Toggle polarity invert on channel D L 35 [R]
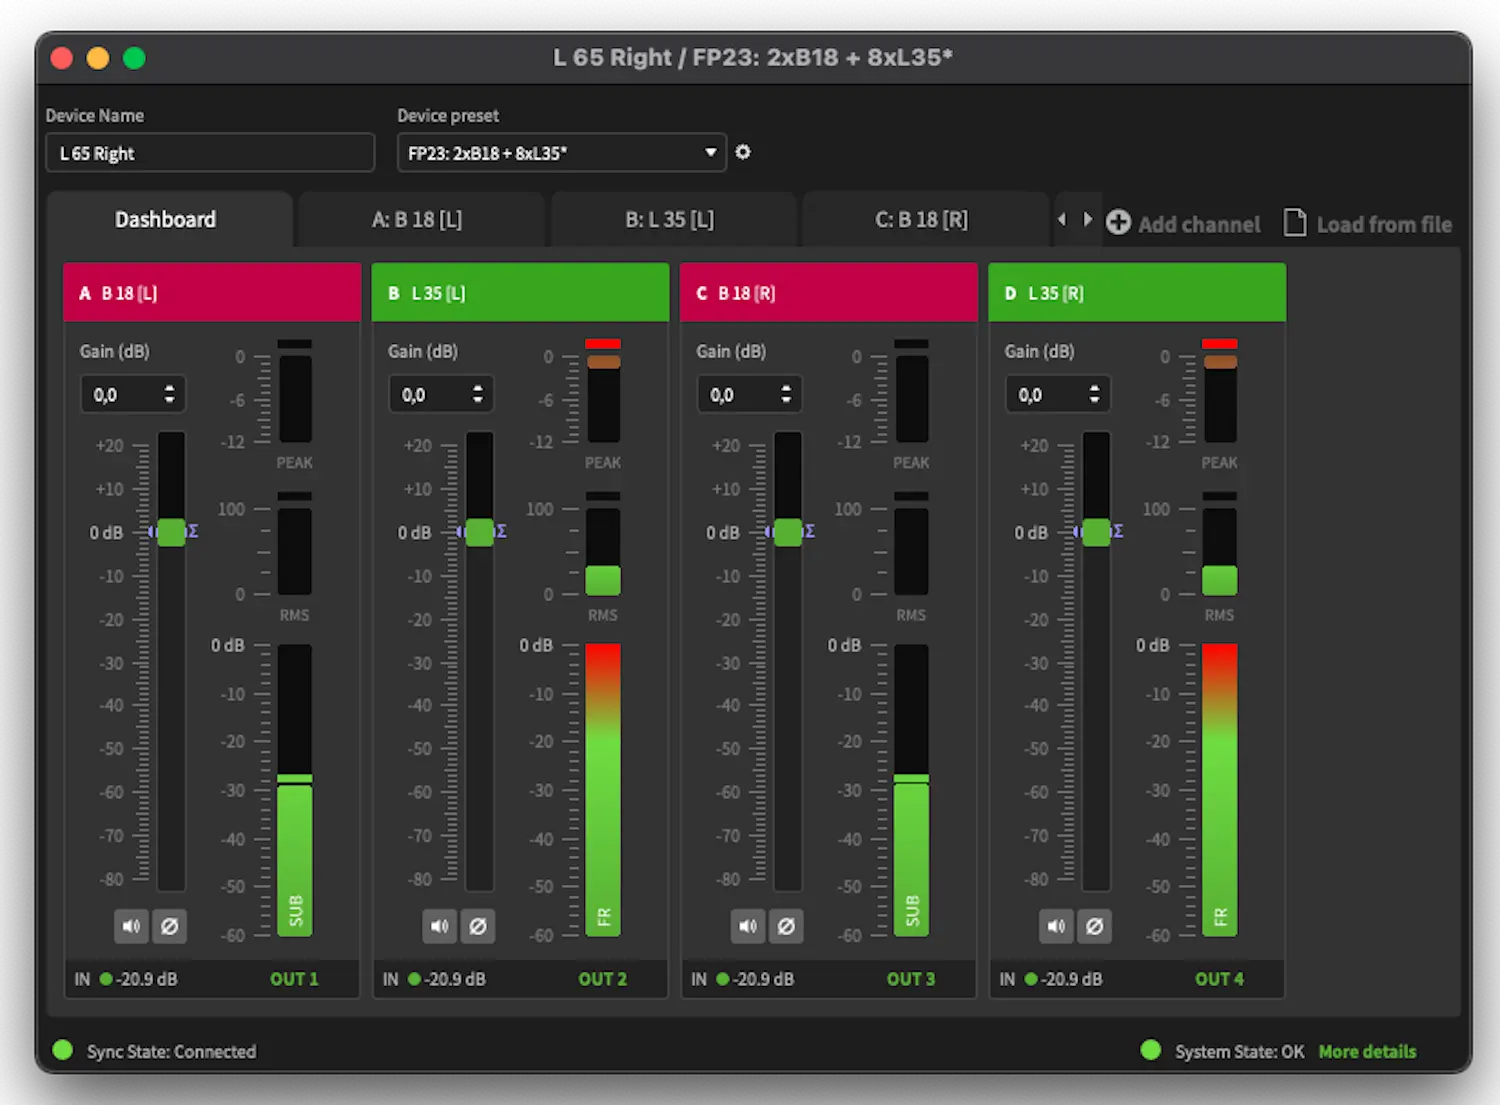Viewport: 1500px width, 1105px height. click(x=1095, y=926)
